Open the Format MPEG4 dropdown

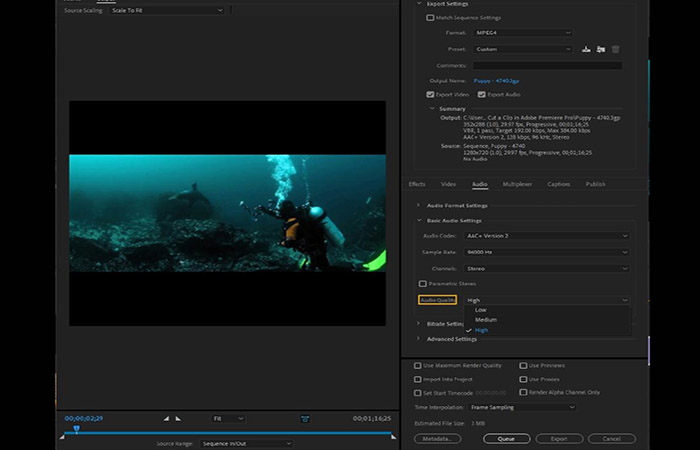[523, 33]
